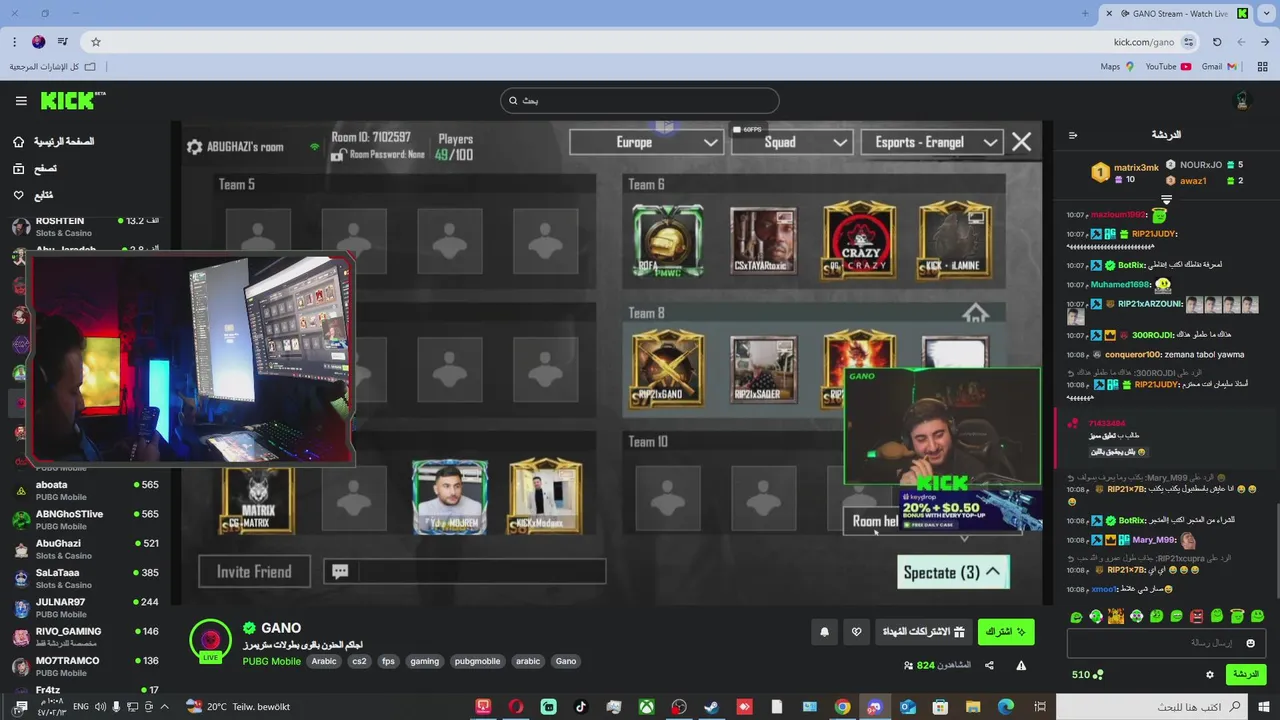The width and height of the screenshot is (1280, 720).
Task: Open the chat settings gear
Action: click(x=1209, y=675)
